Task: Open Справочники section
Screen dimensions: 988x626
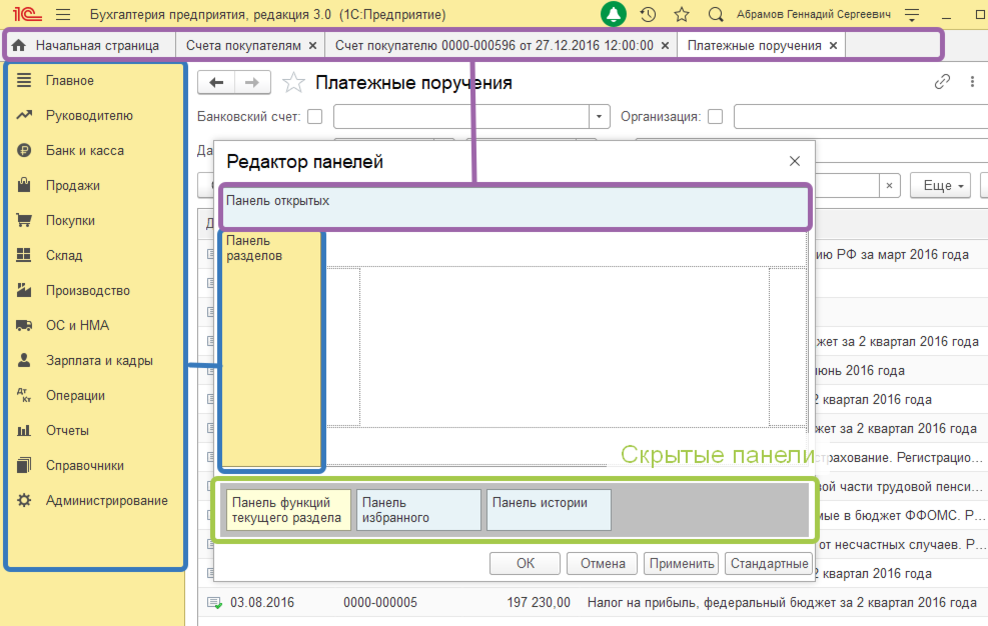Action: pyautogui.click(x=84, y=465)
